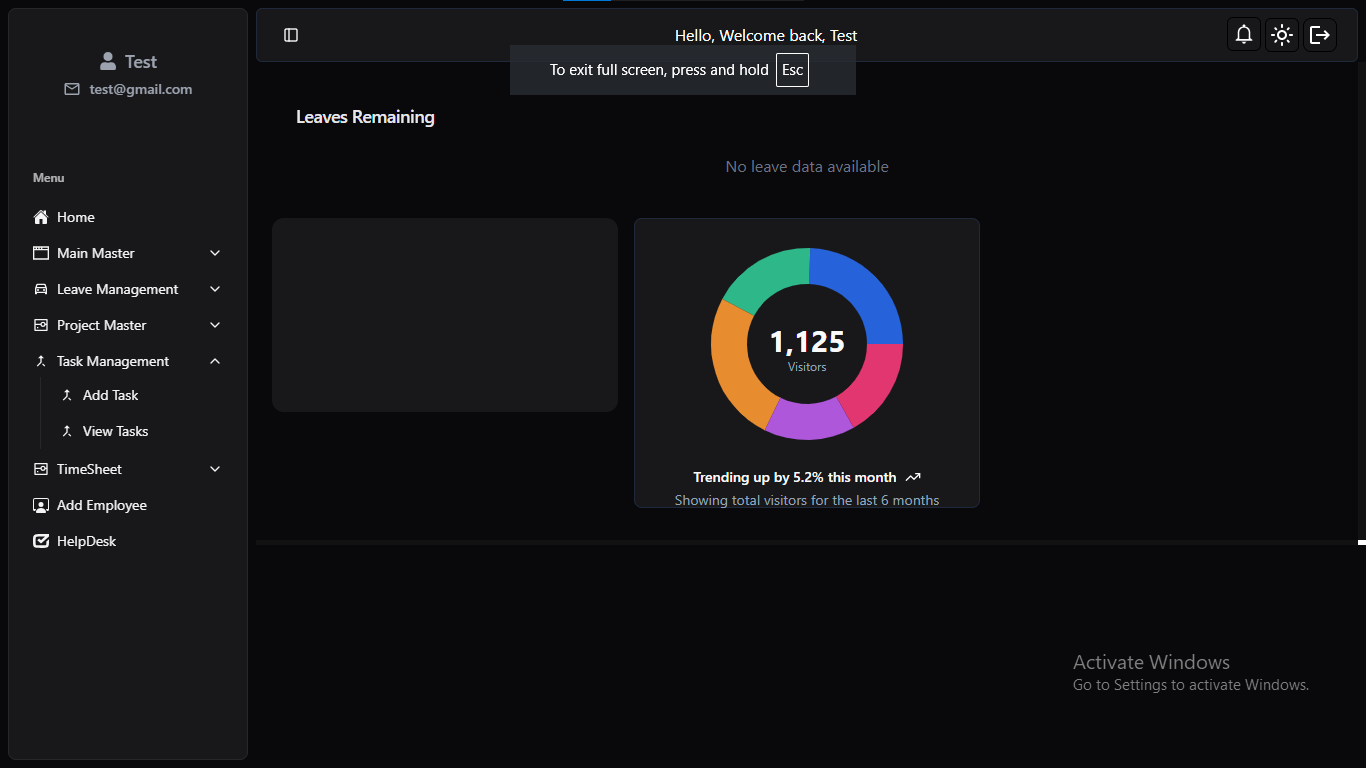Open the Add Employee page
Viewport: 1366px width, 768px height.
(x=102, y=505)
